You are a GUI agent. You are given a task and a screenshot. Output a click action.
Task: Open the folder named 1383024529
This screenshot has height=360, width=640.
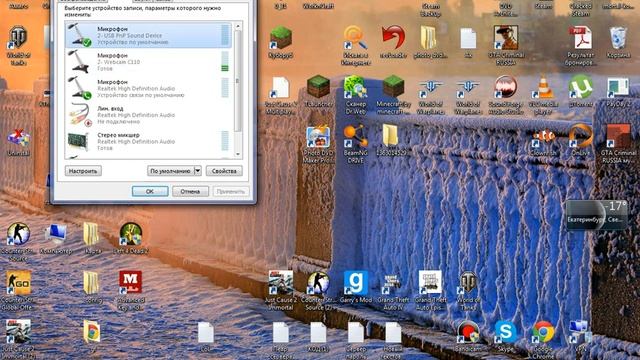click(391, 140)
